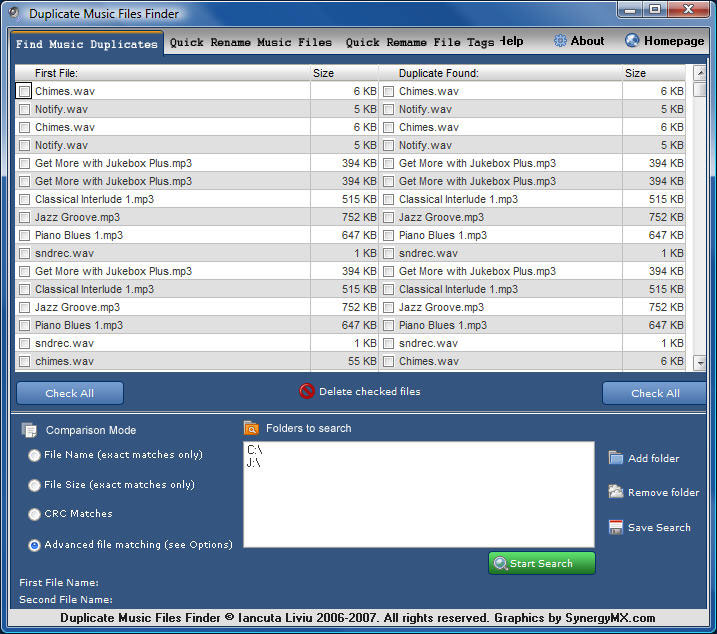717x634 pixels.
Task: Select the C:\ folder entry
Action: tap(255, 450)
